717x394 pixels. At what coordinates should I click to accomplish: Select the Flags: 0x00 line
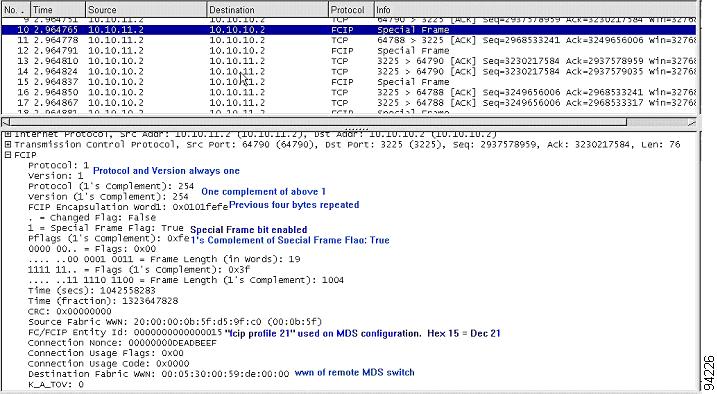(x=91, y=249)
